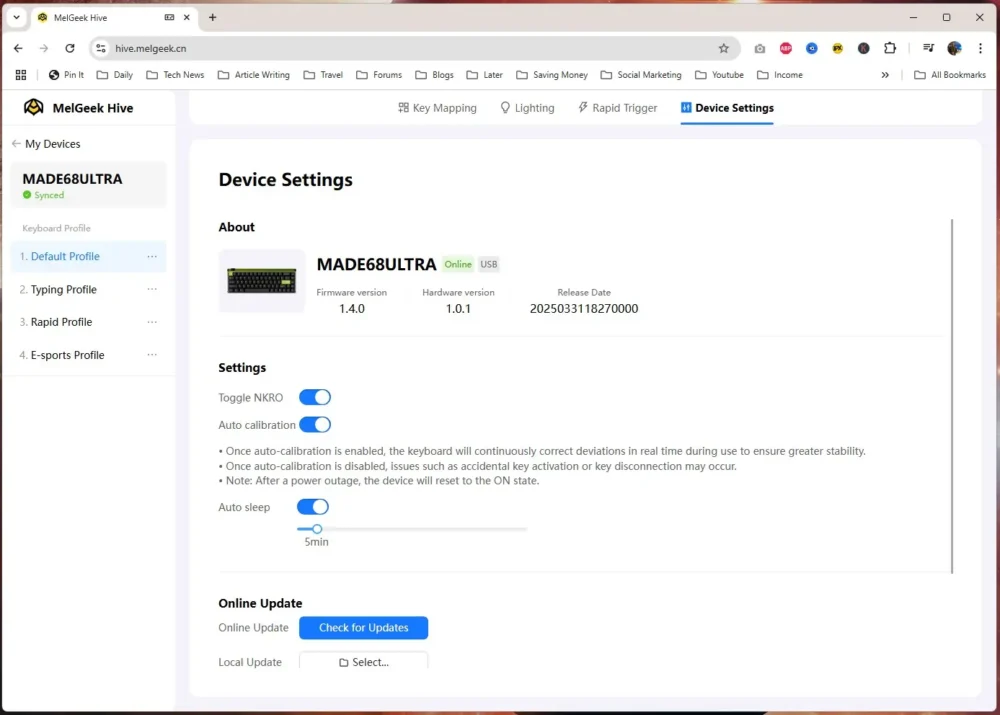Open the Forums bookmarks folder

[379, 75]
